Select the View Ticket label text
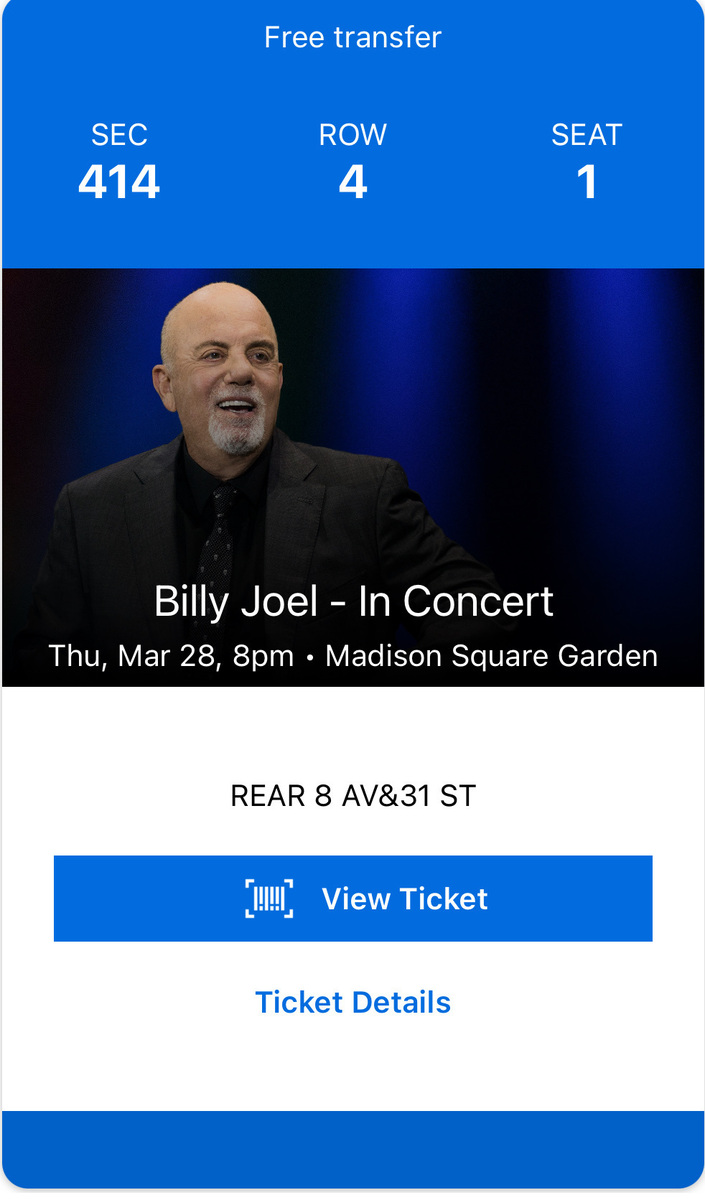The image size is (705, 1200). pyautogui.click(x=403, y=898)
